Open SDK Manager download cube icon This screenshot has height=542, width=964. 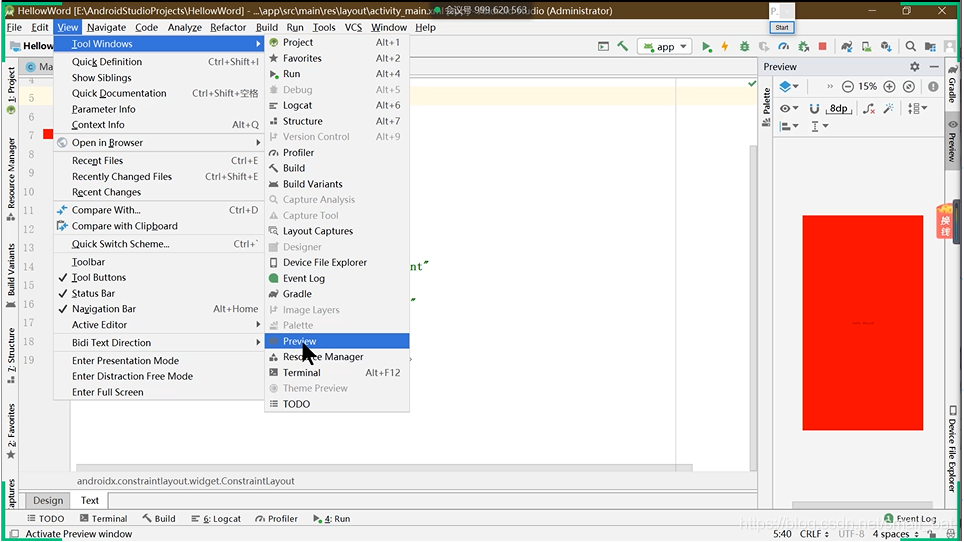pos(886,47)
